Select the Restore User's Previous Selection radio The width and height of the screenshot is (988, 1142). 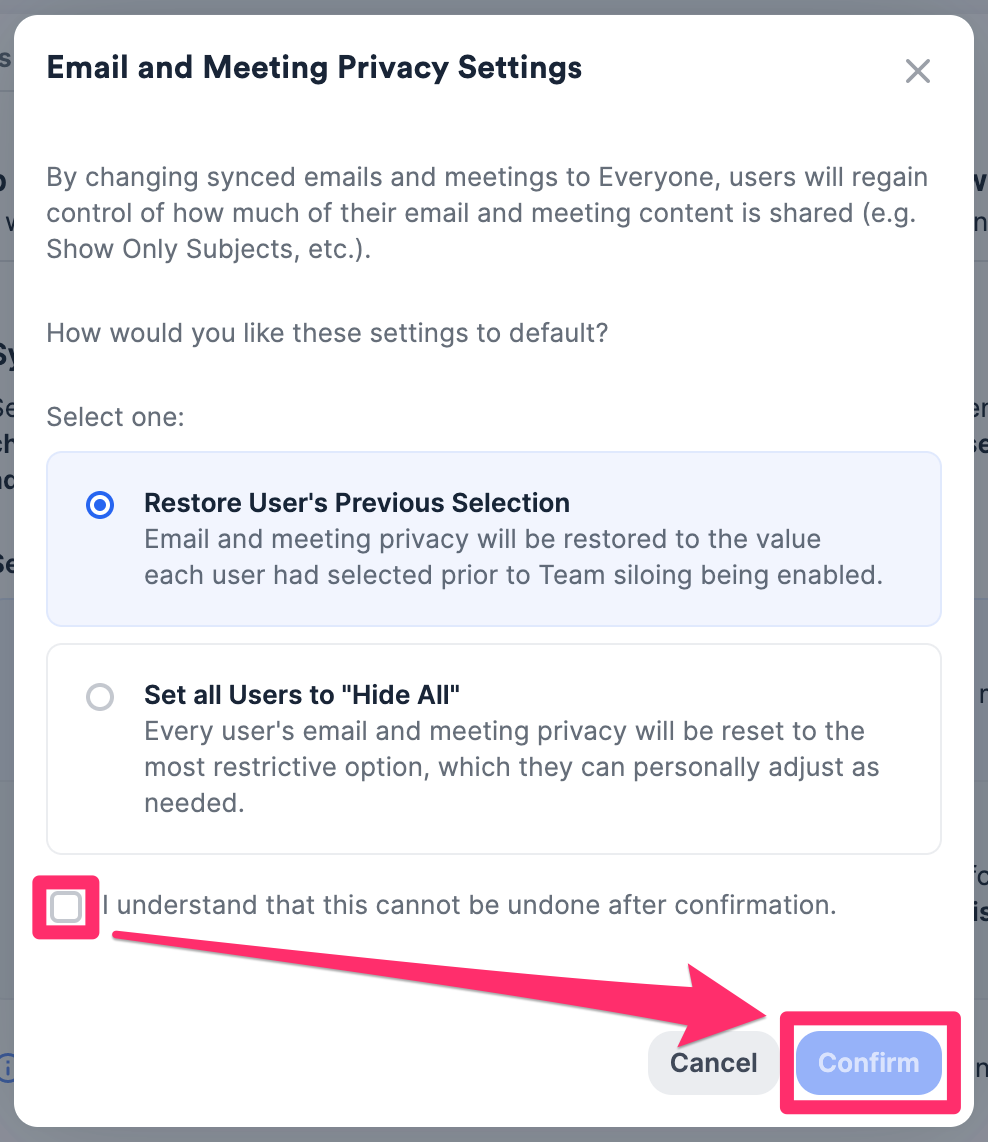[x=100, y=506]
